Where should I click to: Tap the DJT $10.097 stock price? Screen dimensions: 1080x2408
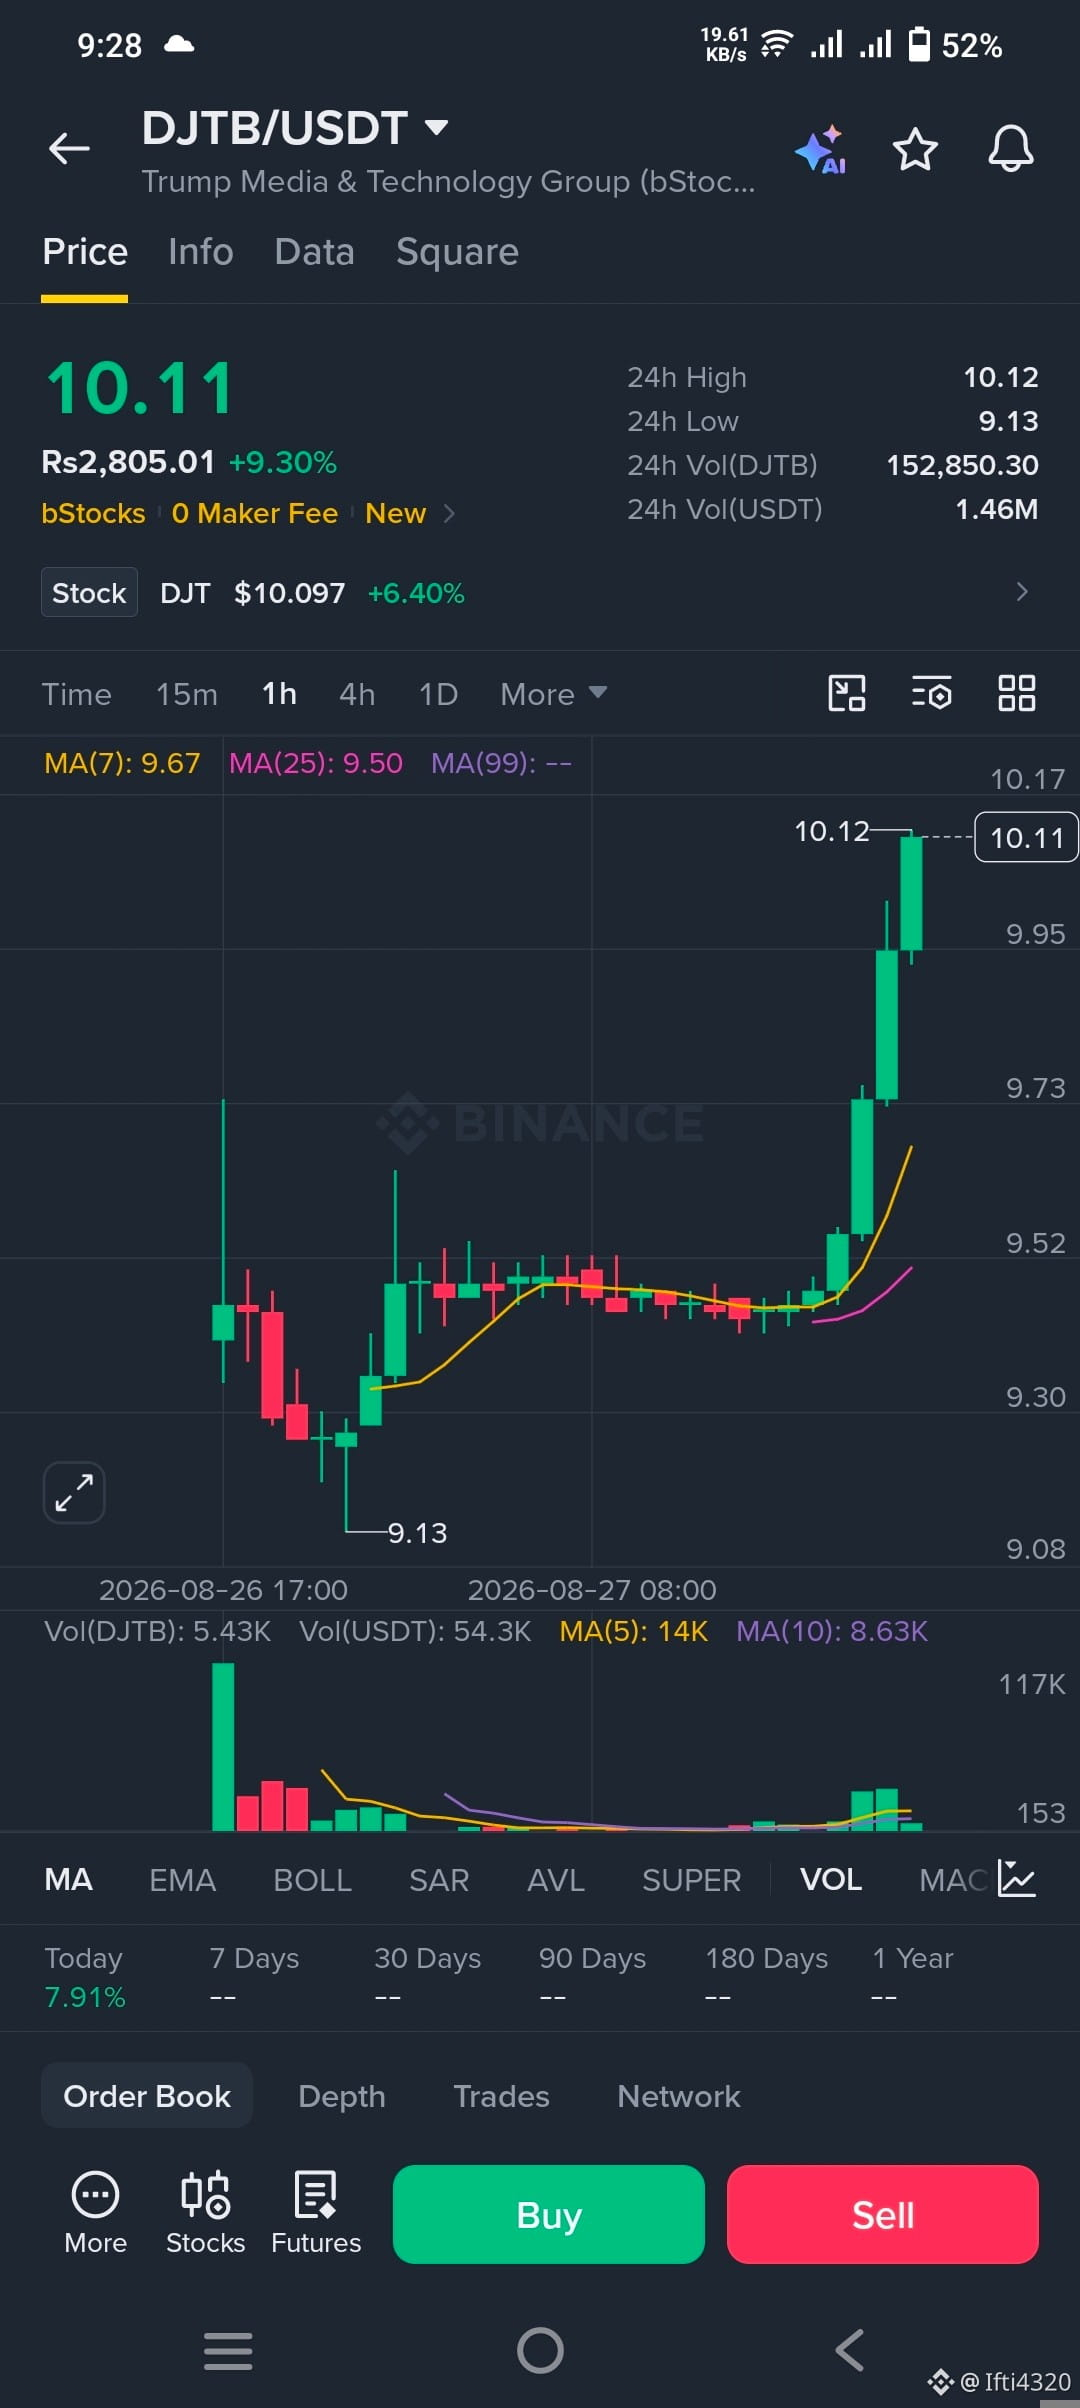point(289,593)
